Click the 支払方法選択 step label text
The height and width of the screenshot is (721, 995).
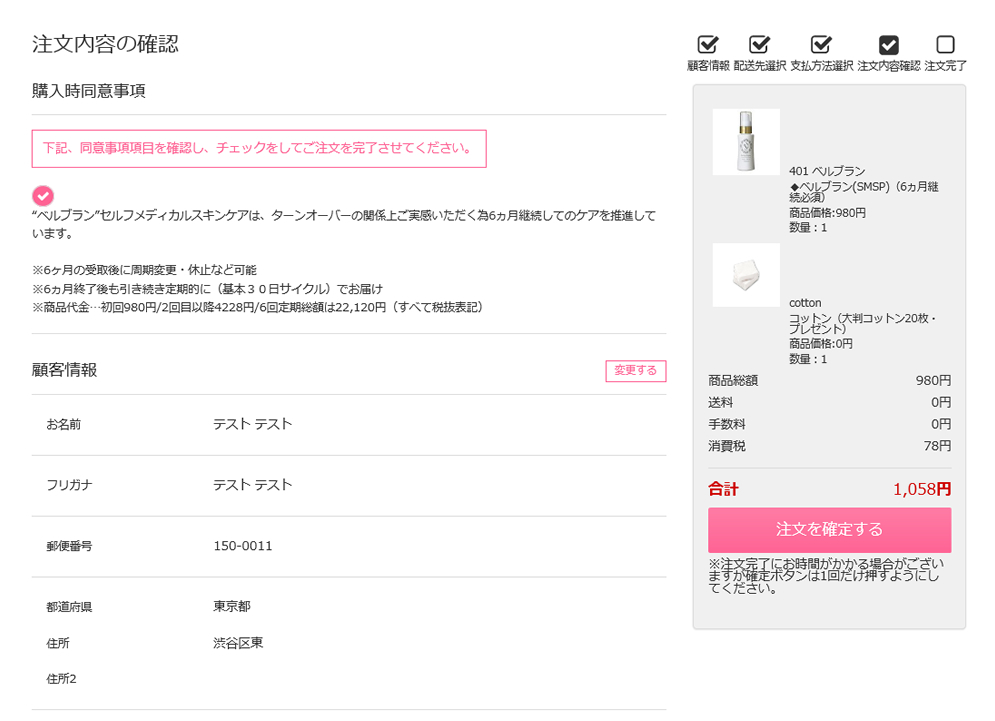click(x=821, y=66)
